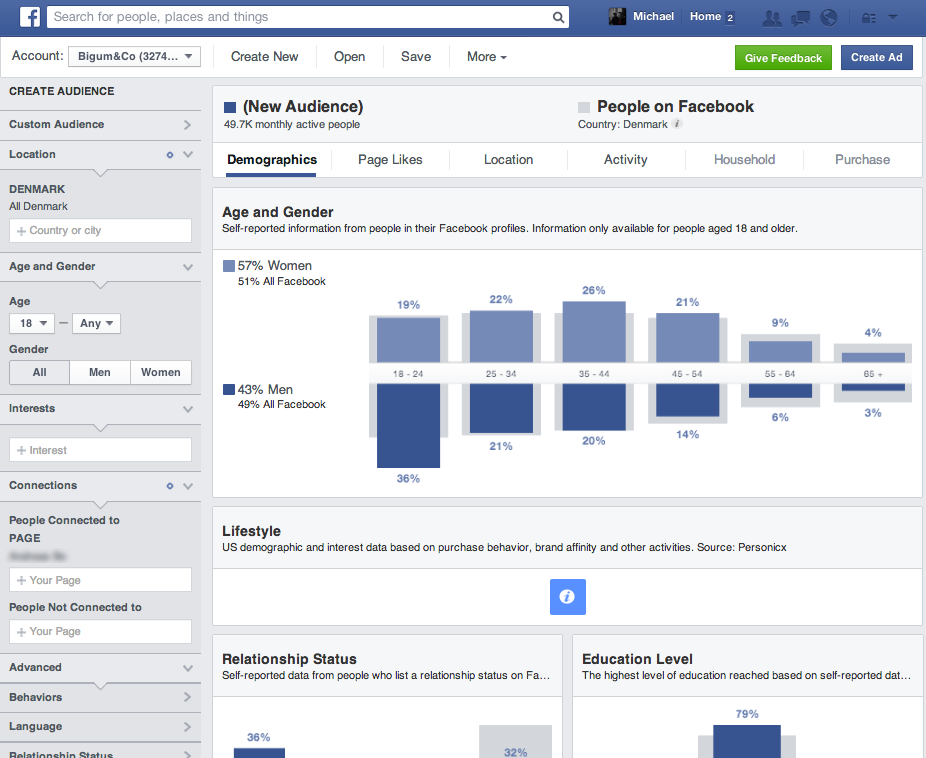Switch to the Activity tab
Image resolution: width=926 pixels, height=758 pixels.
[x=625, y=160]
